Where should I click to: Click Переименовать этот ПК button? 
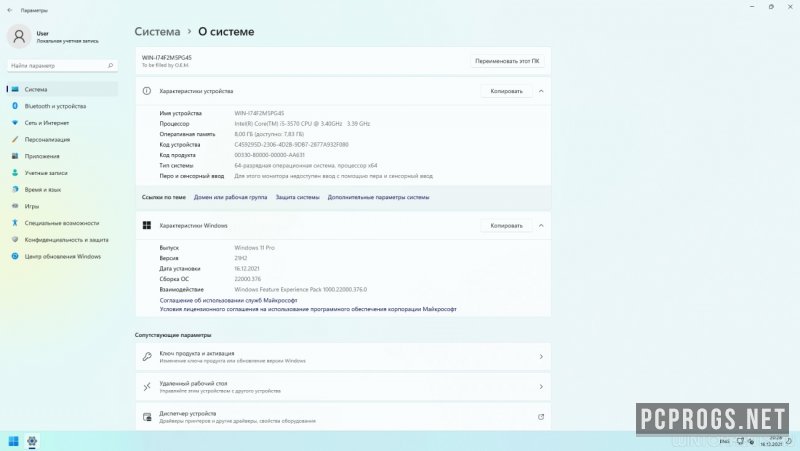pyautogui.click(x=507, y=61)
